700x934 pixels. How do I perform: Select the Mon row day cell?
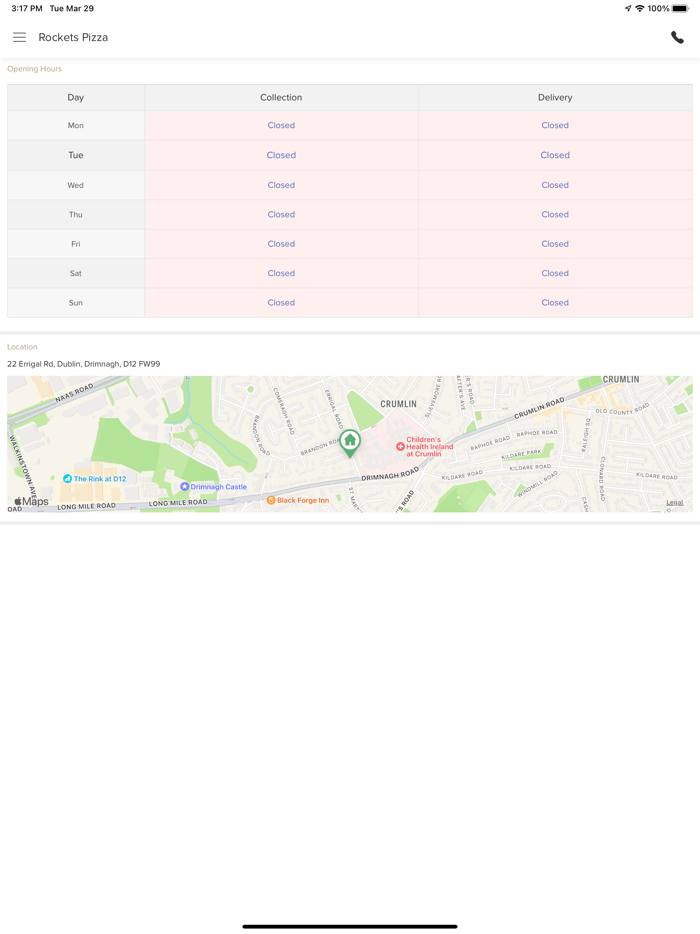[x=76, y=125]
